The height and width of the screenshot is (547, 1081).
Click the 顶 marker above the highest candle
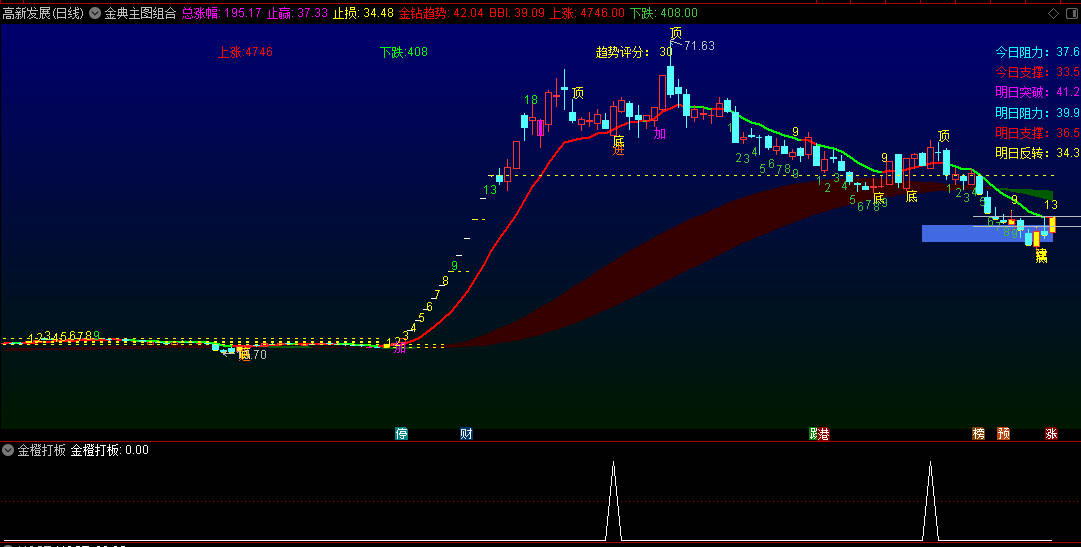click(676, 32)
